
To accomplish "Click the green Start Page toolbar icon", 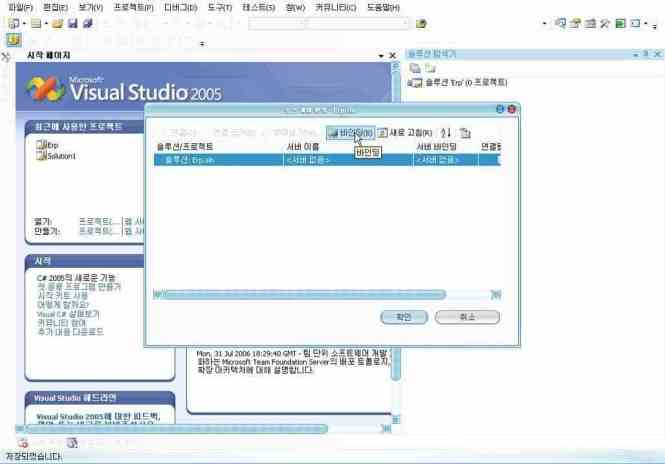I will pyautogui.click(x=620, y=23).
